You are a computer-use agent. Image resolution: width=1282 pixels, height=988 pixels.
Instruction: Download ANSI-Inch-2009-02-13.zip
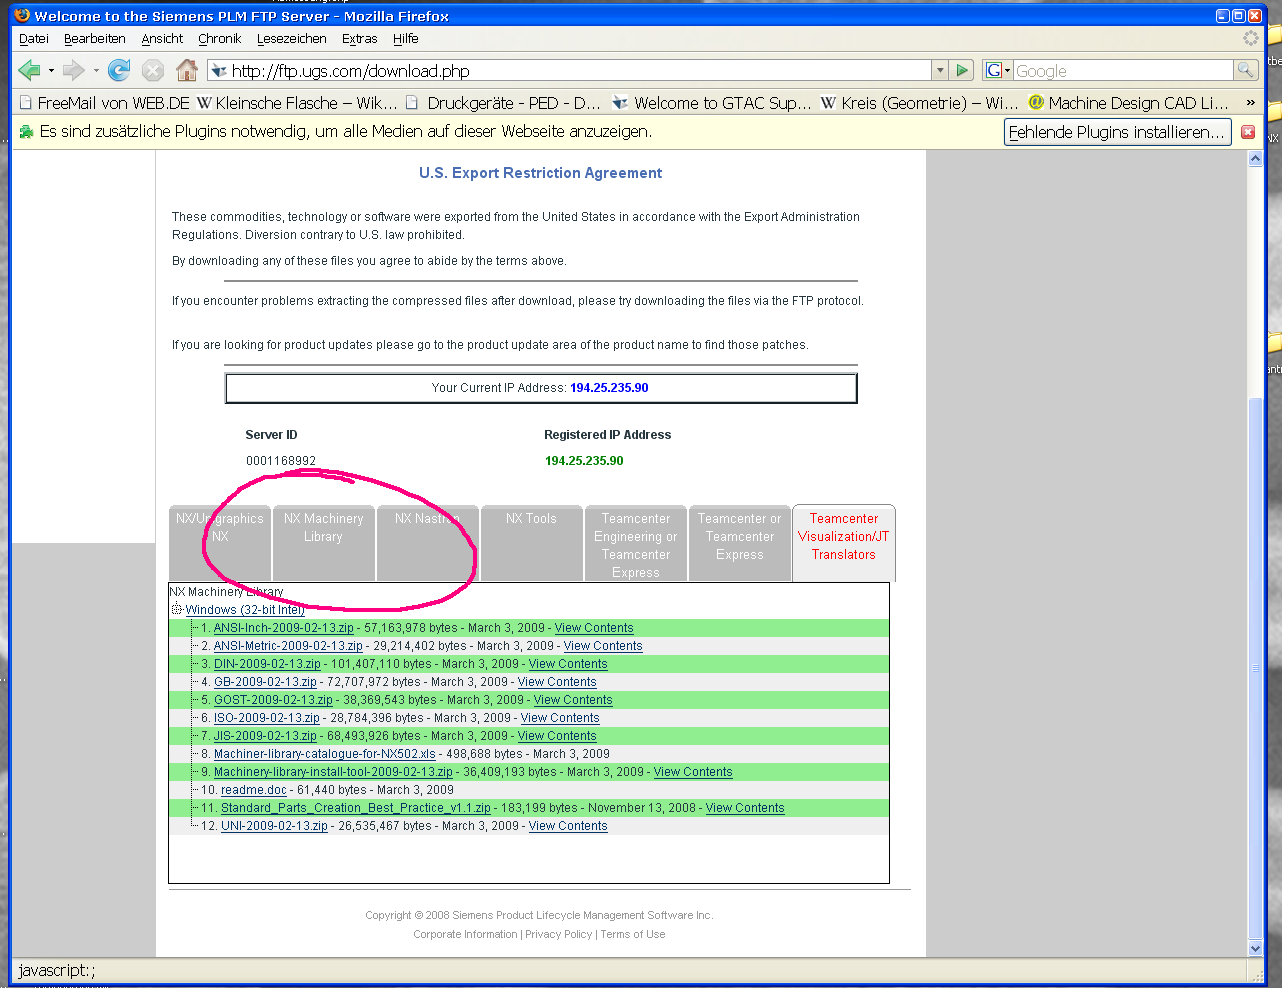284,628
